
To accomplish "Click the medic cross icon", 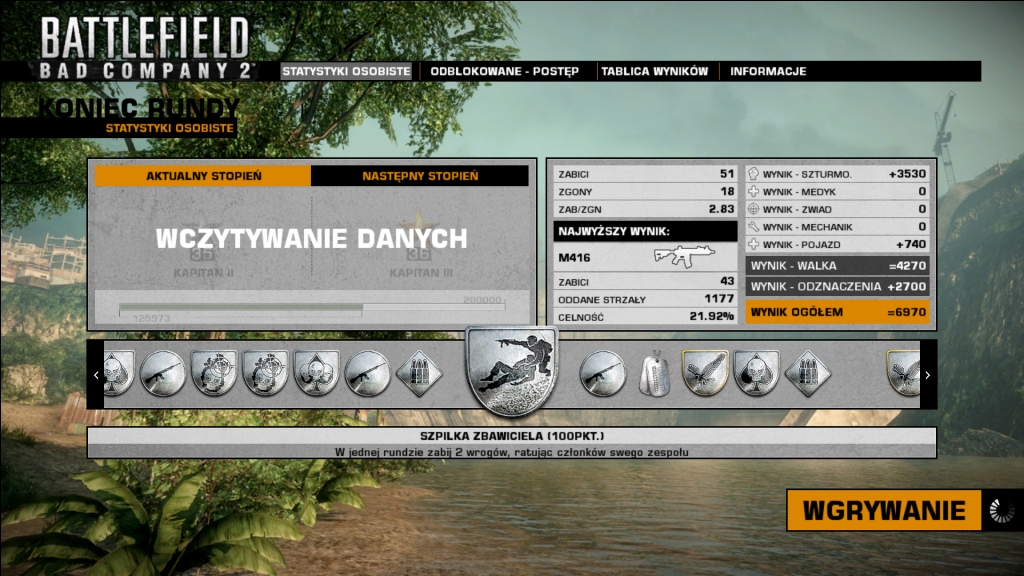I will [754, 191].
